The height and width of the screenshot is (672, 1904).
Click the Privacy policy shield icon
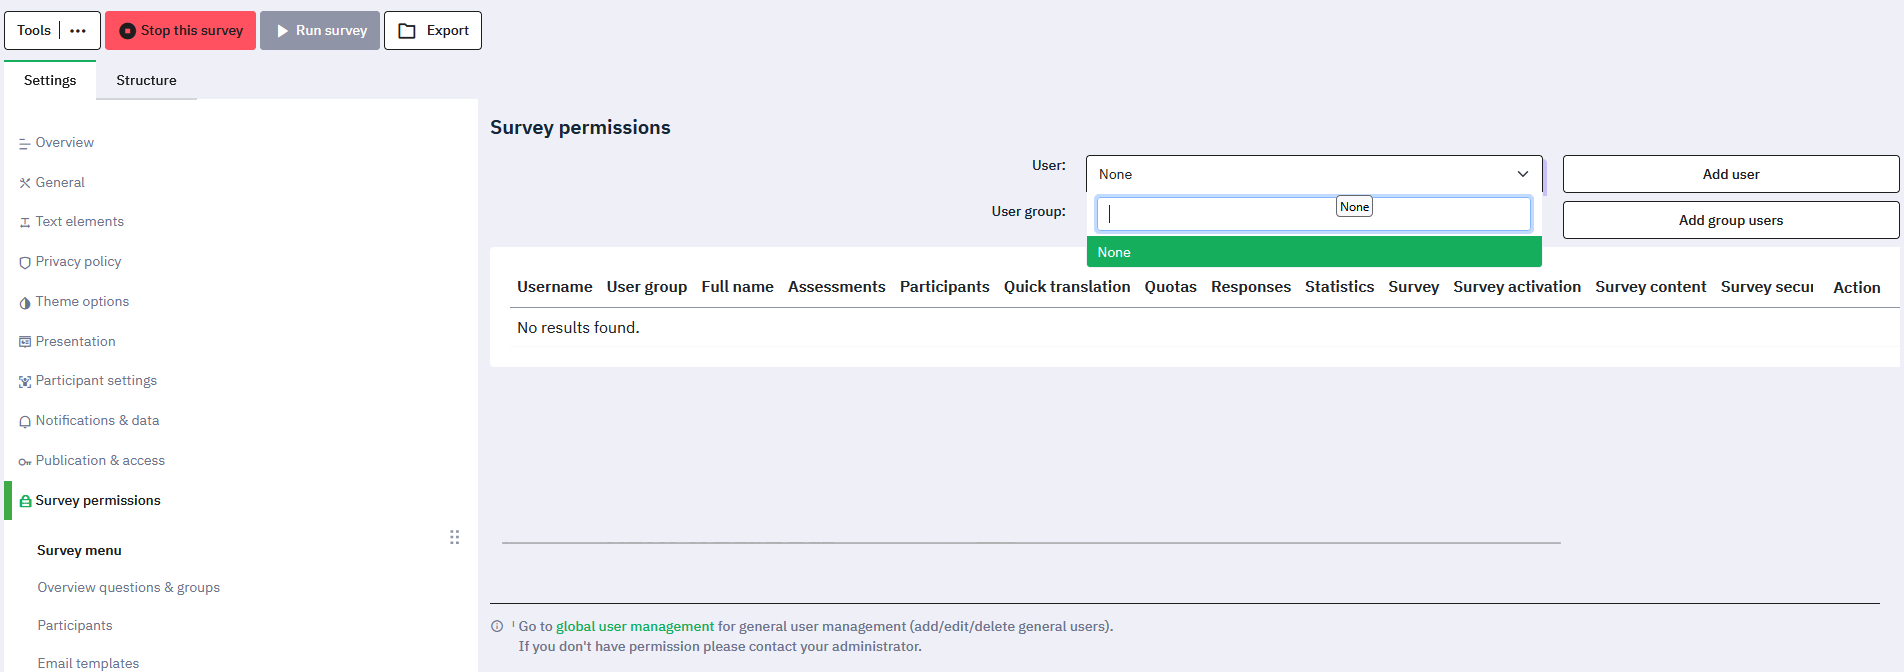pyautogui.click(x=25, y=263)
